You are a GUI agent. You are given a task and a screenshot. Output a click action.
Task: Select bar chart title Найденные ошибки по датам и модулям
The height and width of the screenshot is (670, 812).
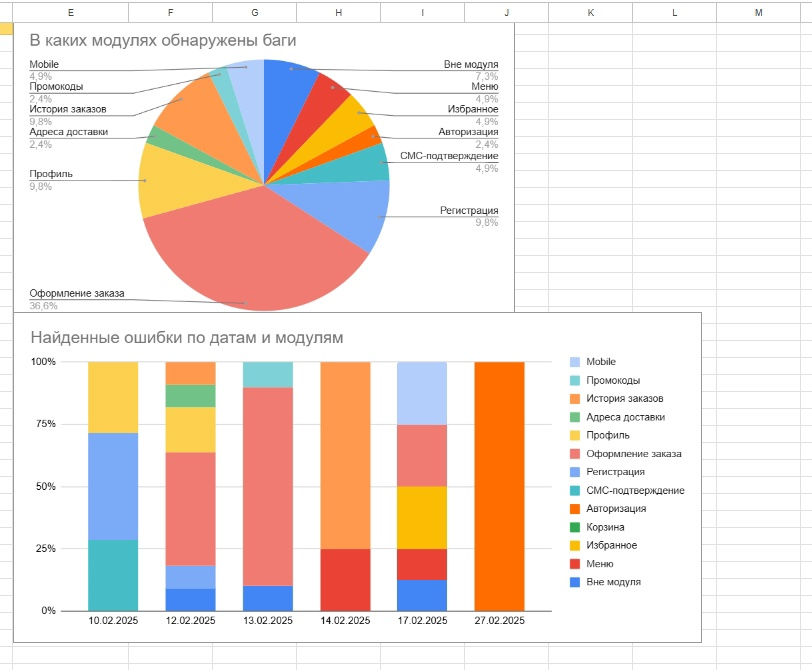click(x=186, y=338)
